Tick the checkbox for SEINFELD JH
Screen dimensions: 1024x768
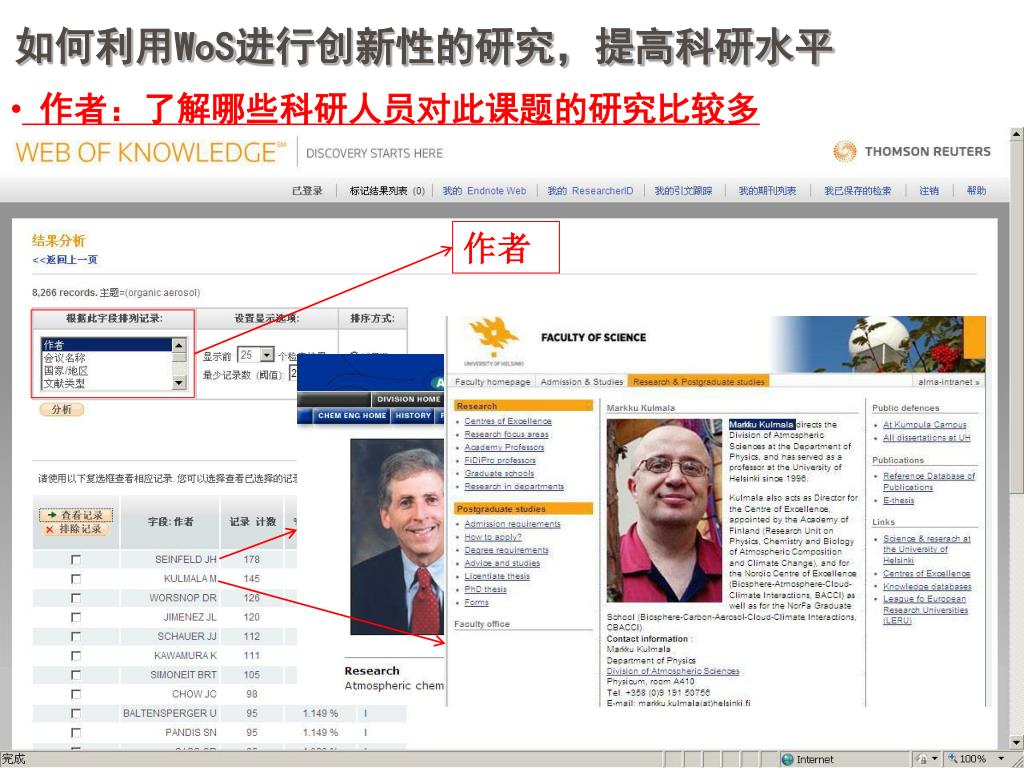(76, 560)
